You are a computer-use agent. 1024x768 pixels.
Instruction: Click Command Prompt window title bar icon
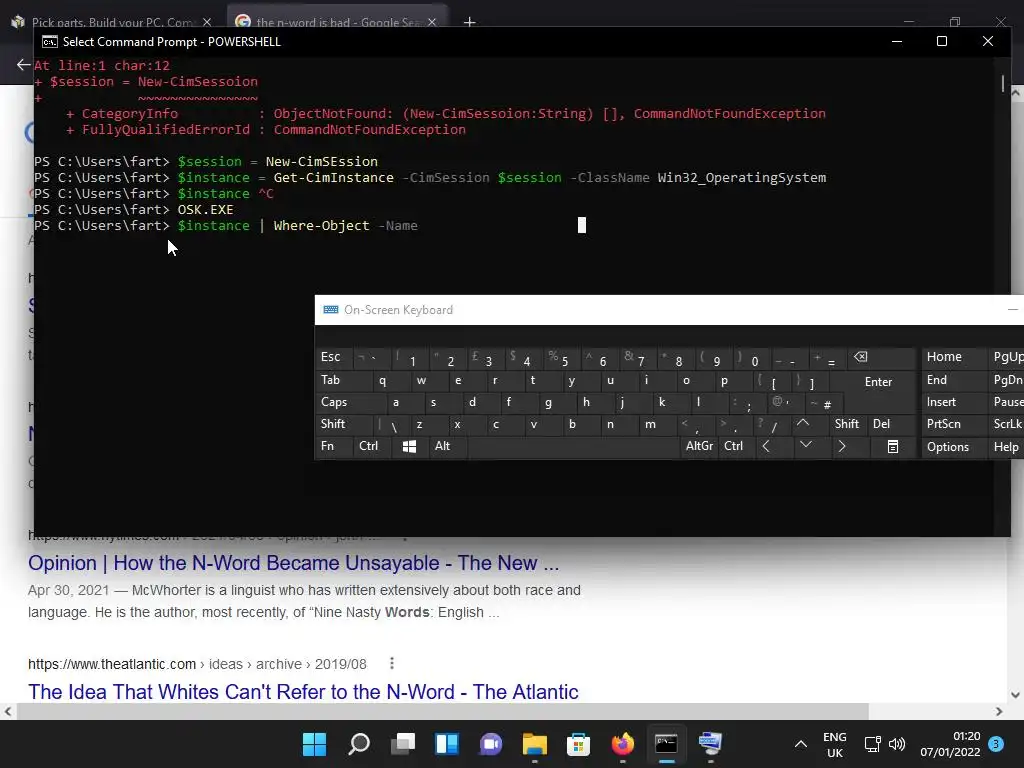(x=49, y=42)
